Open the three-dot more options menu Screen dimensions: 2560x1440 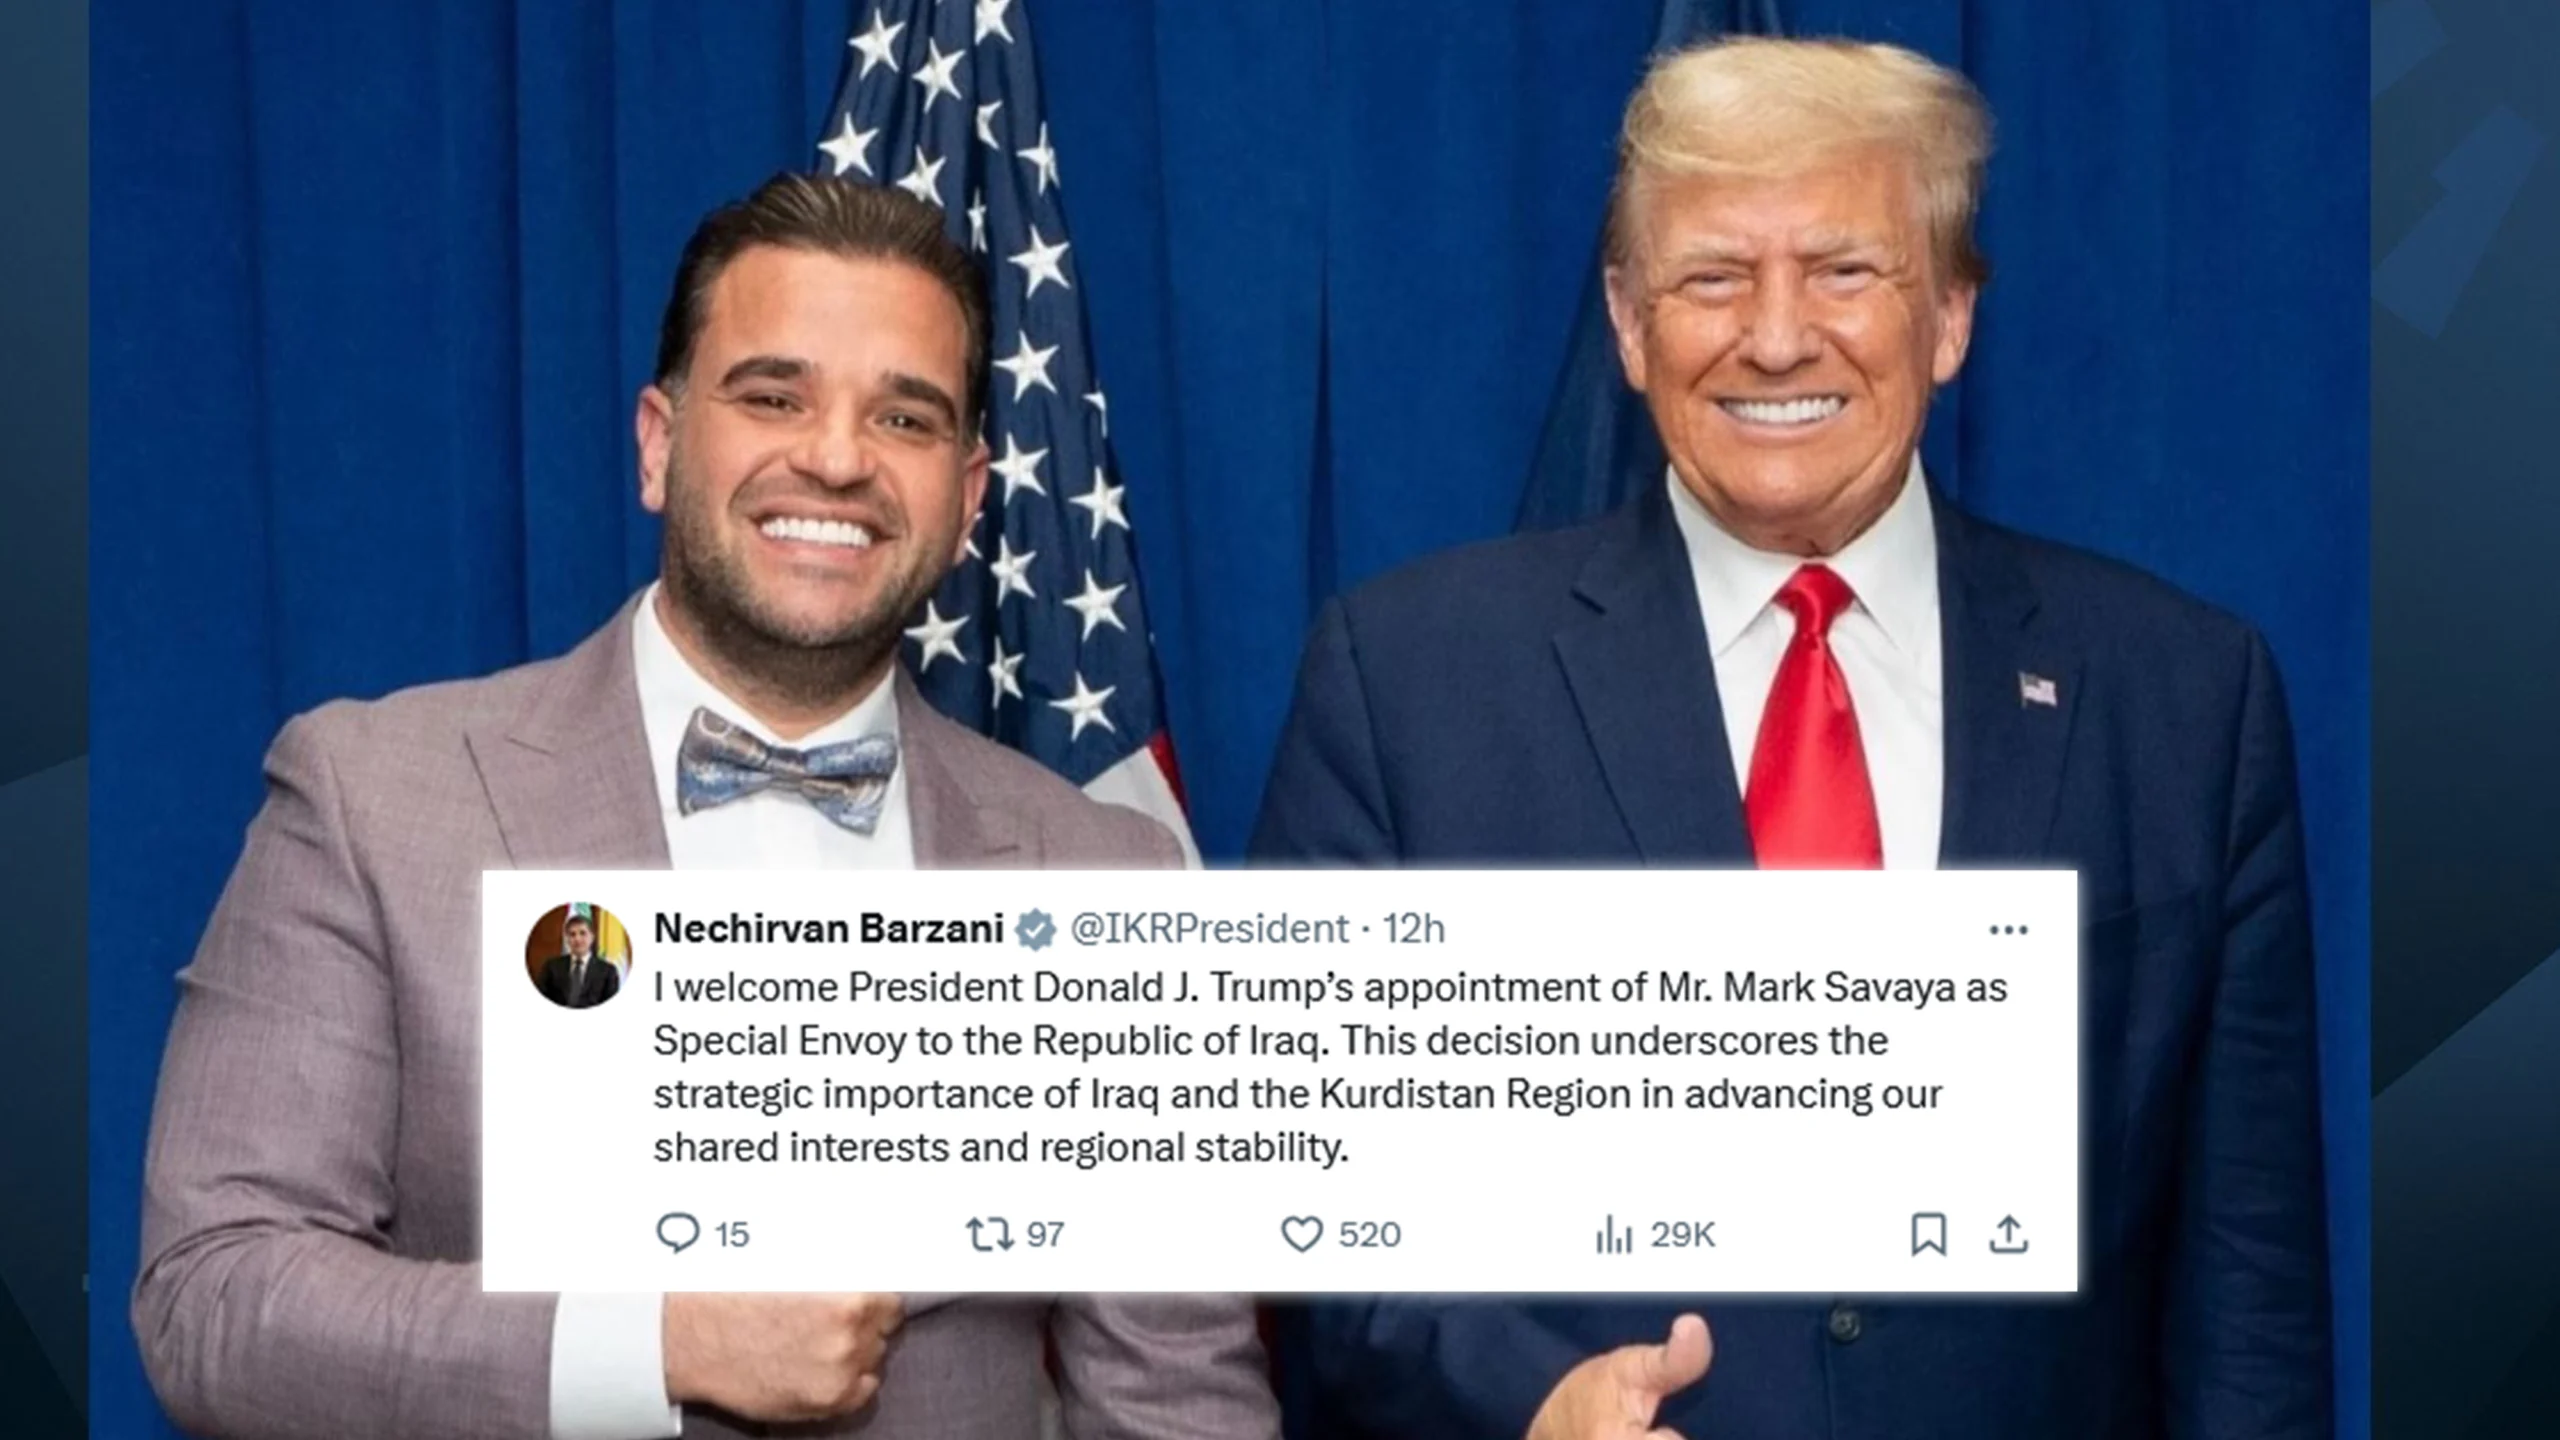(x=2008, y=931)
